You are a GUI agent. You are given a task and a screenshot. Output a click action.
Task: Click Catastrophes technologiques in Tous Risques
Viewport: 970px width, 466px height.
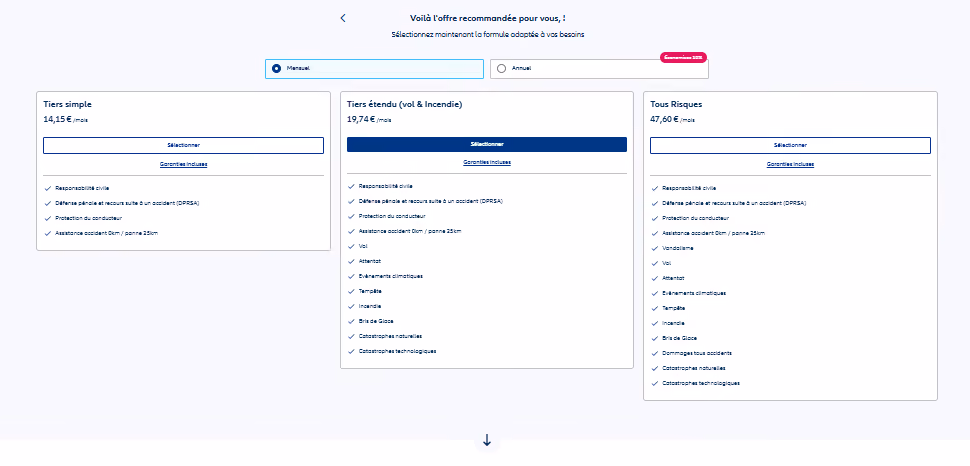tap(701, 383)
